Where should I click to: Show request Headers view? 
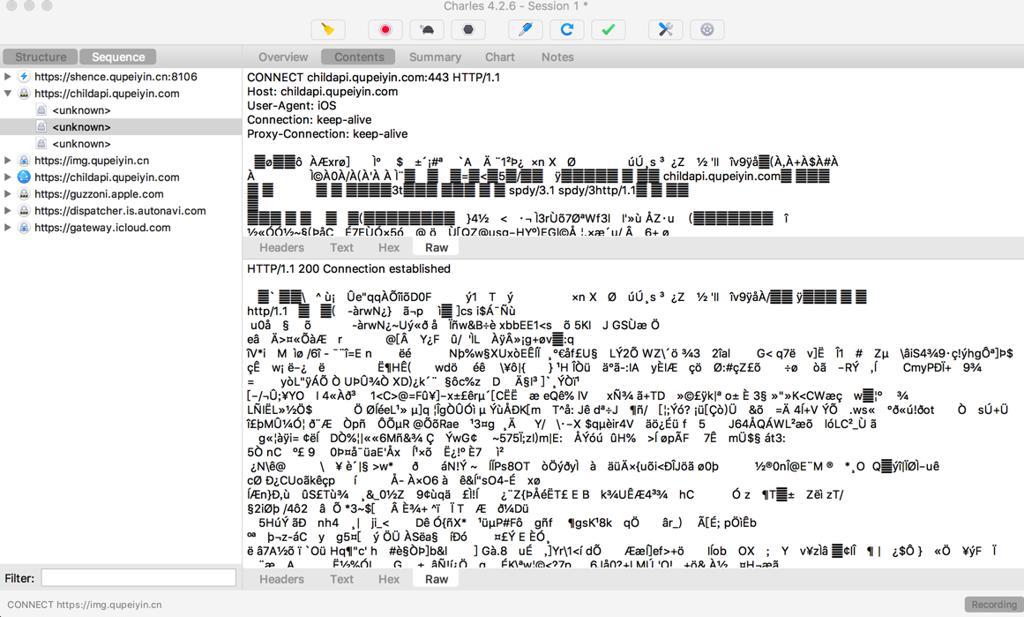tap(281, 247)
